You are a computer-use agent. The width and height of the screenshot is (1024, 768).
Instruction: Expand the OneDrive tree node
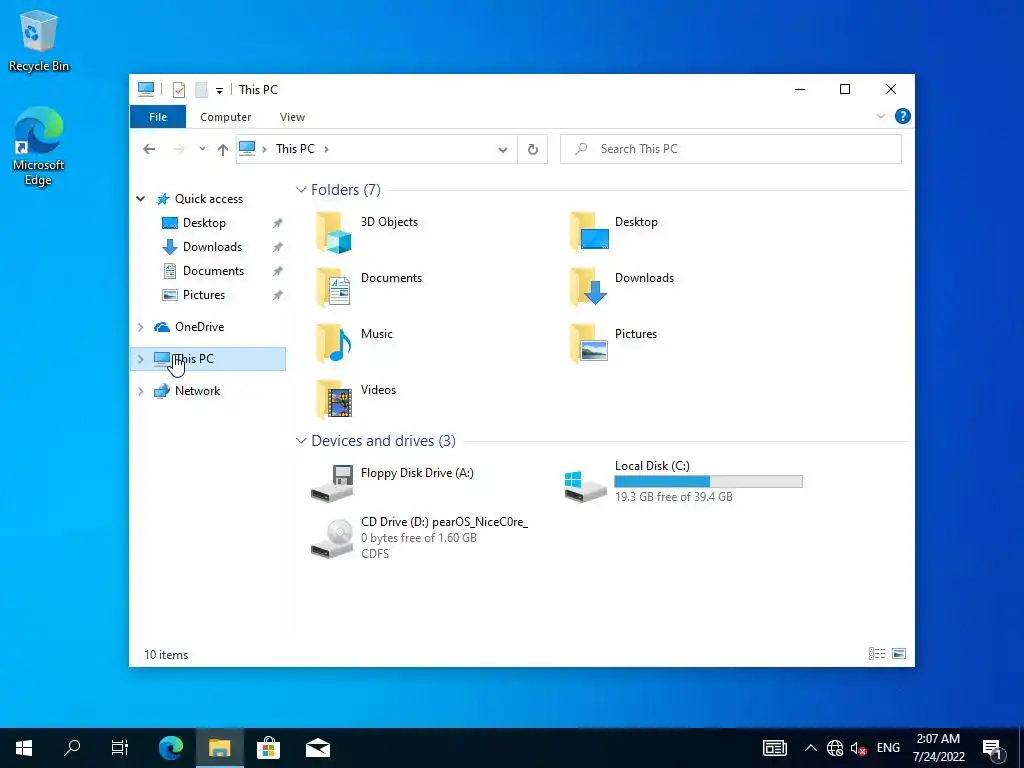pyautogui.click(x=140, y=327)
